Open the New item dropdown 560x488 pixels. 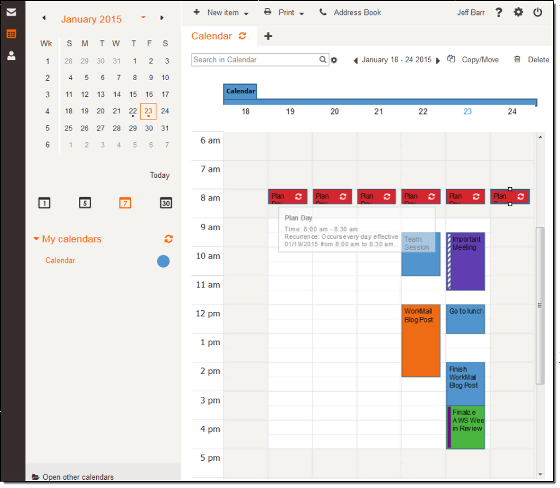click(221, 13)
